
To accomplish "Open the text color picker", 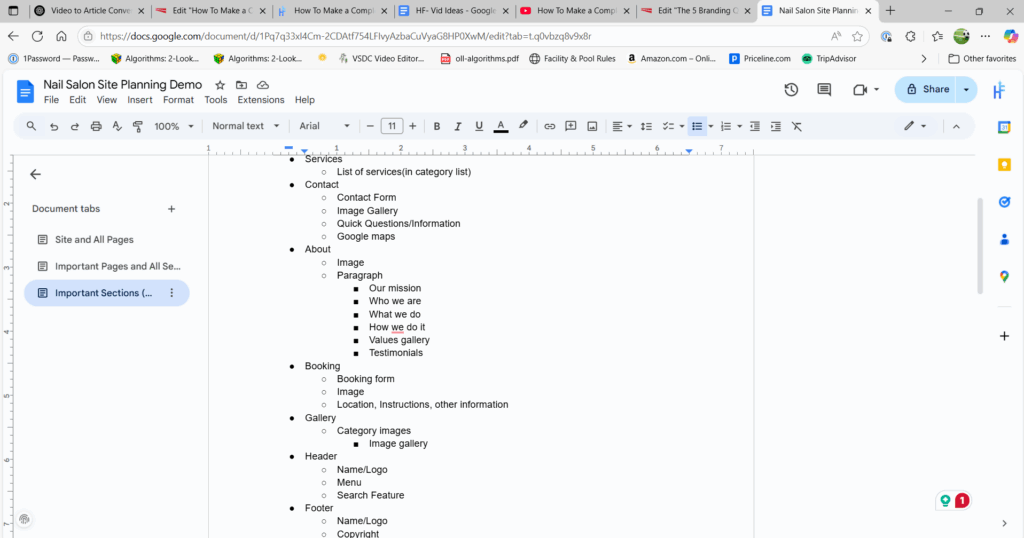I will [x=501, y=127].
